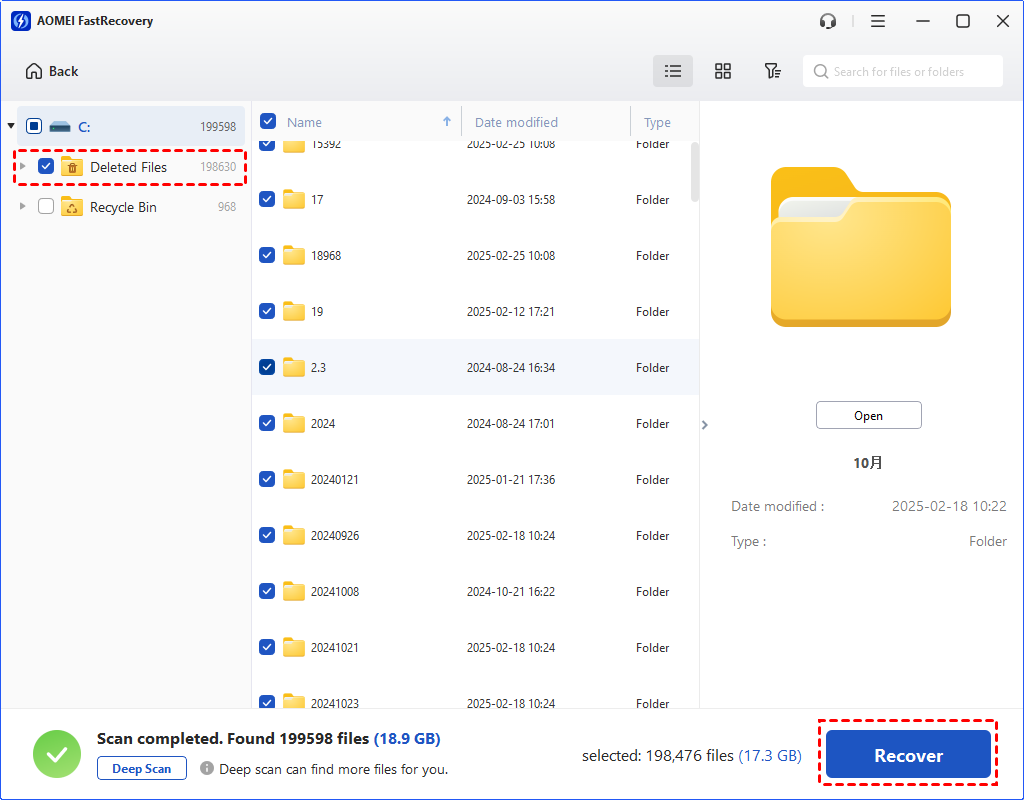1024x800 pixels.
Task: Collapse the C: drive tree node
Action: 11,126
